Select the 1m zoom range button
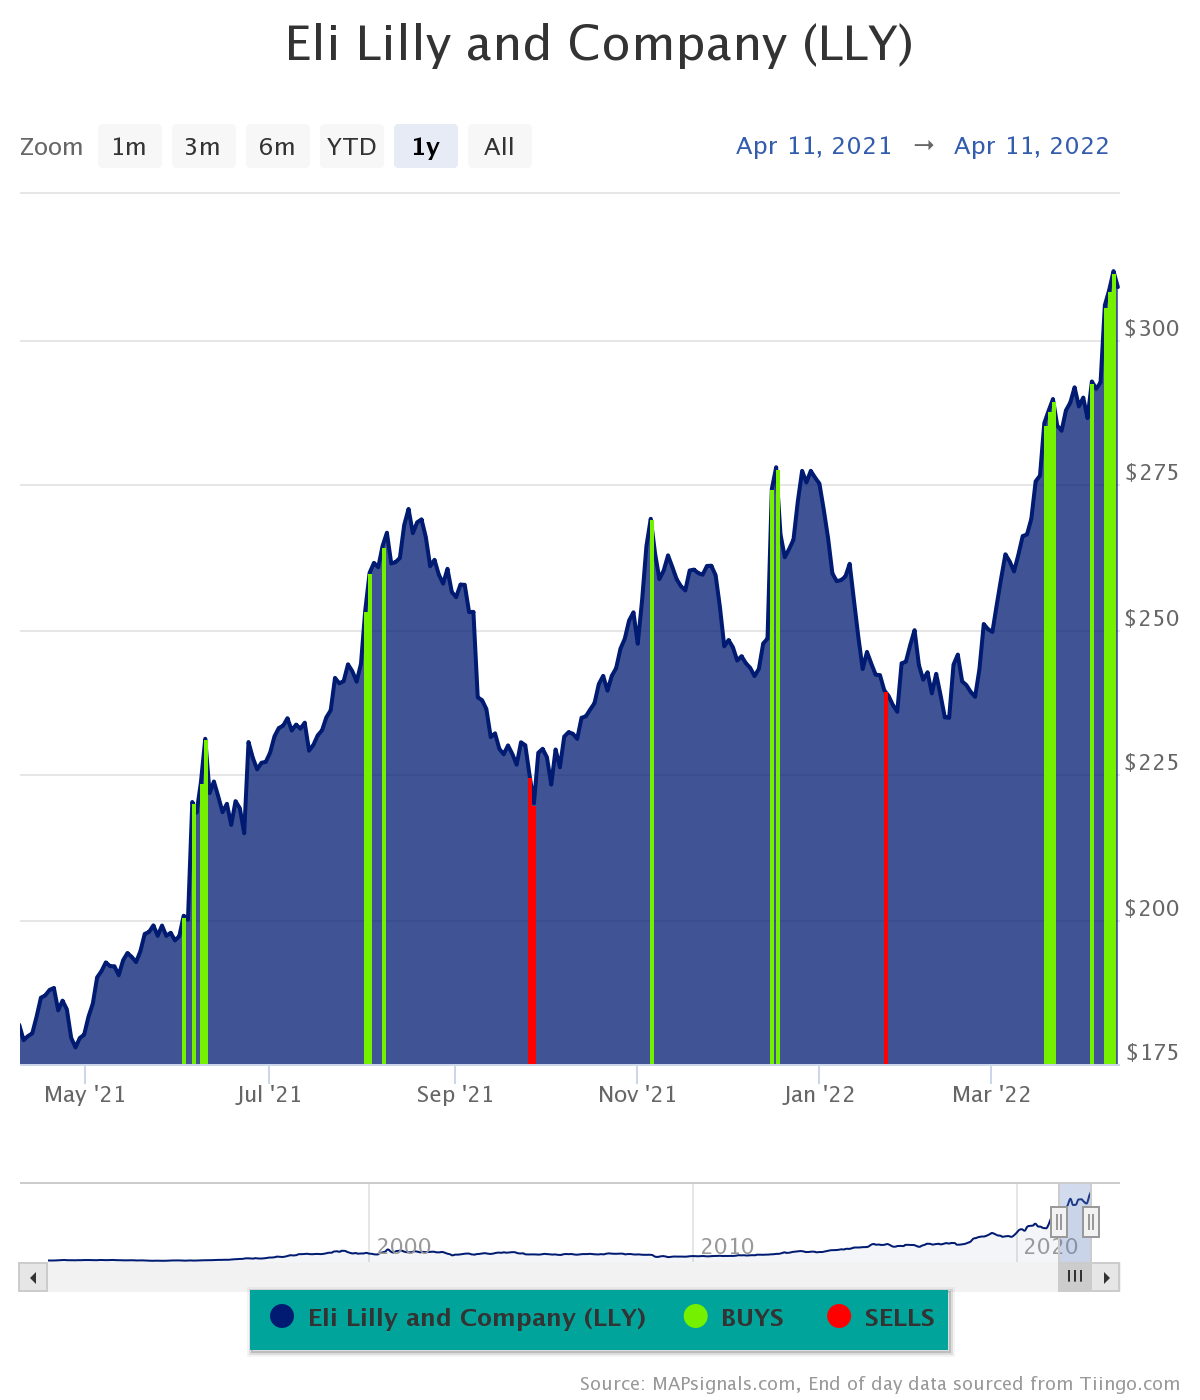Screen dimensions: 1200x1400 click(x=130, y=146)
